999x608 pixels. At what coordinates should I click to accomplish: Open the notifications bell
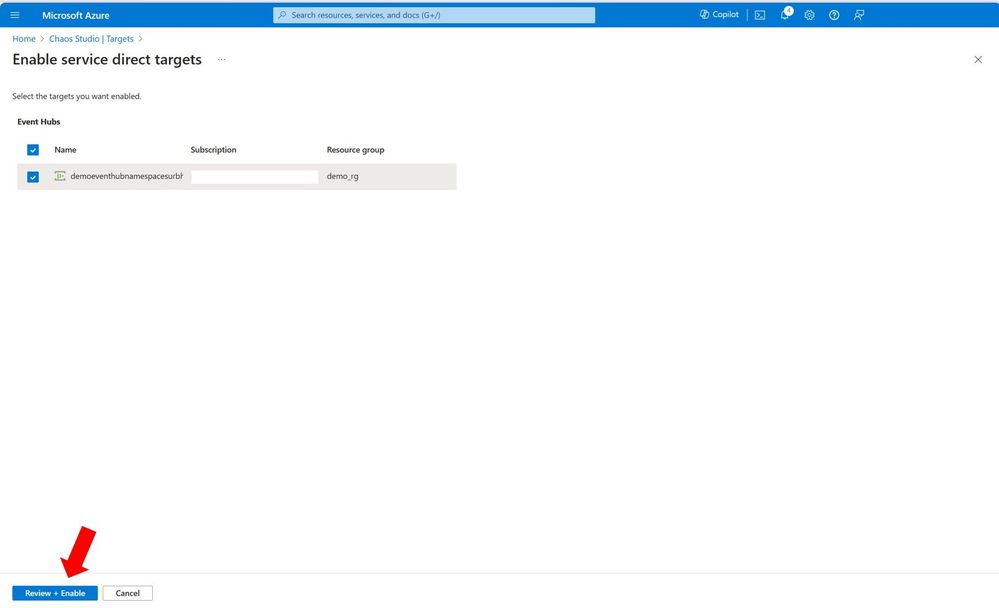786,14
